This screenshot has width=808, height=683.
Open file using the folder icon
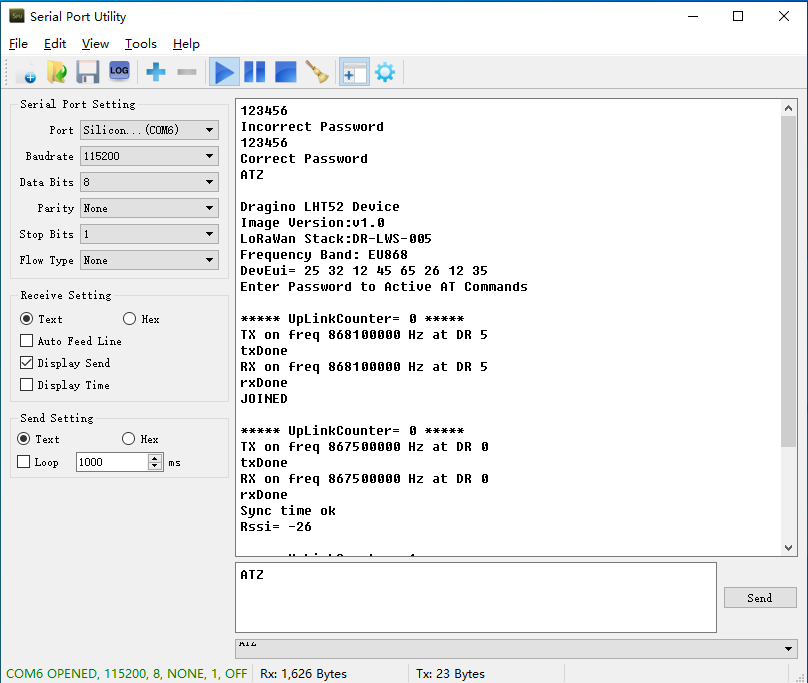pyautogui.click(x=57, y=72)
